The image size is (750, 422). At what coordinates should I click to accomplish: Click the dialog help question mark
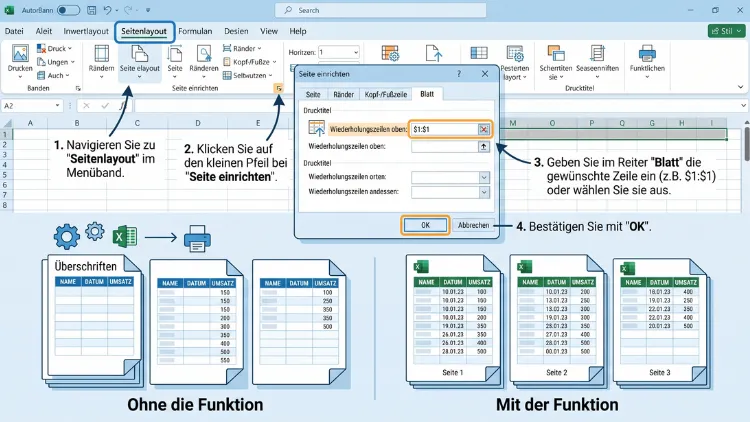tap(459, 74)
